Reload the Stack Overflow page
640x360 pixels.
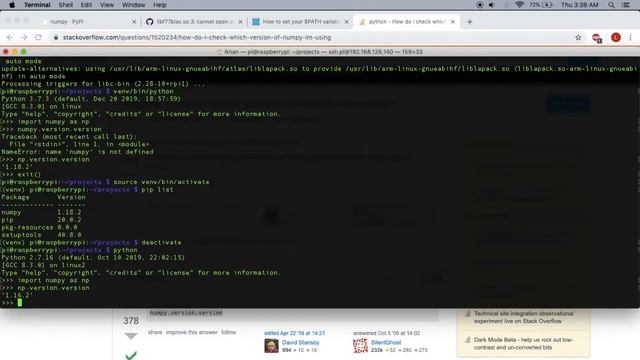point(38,37)
